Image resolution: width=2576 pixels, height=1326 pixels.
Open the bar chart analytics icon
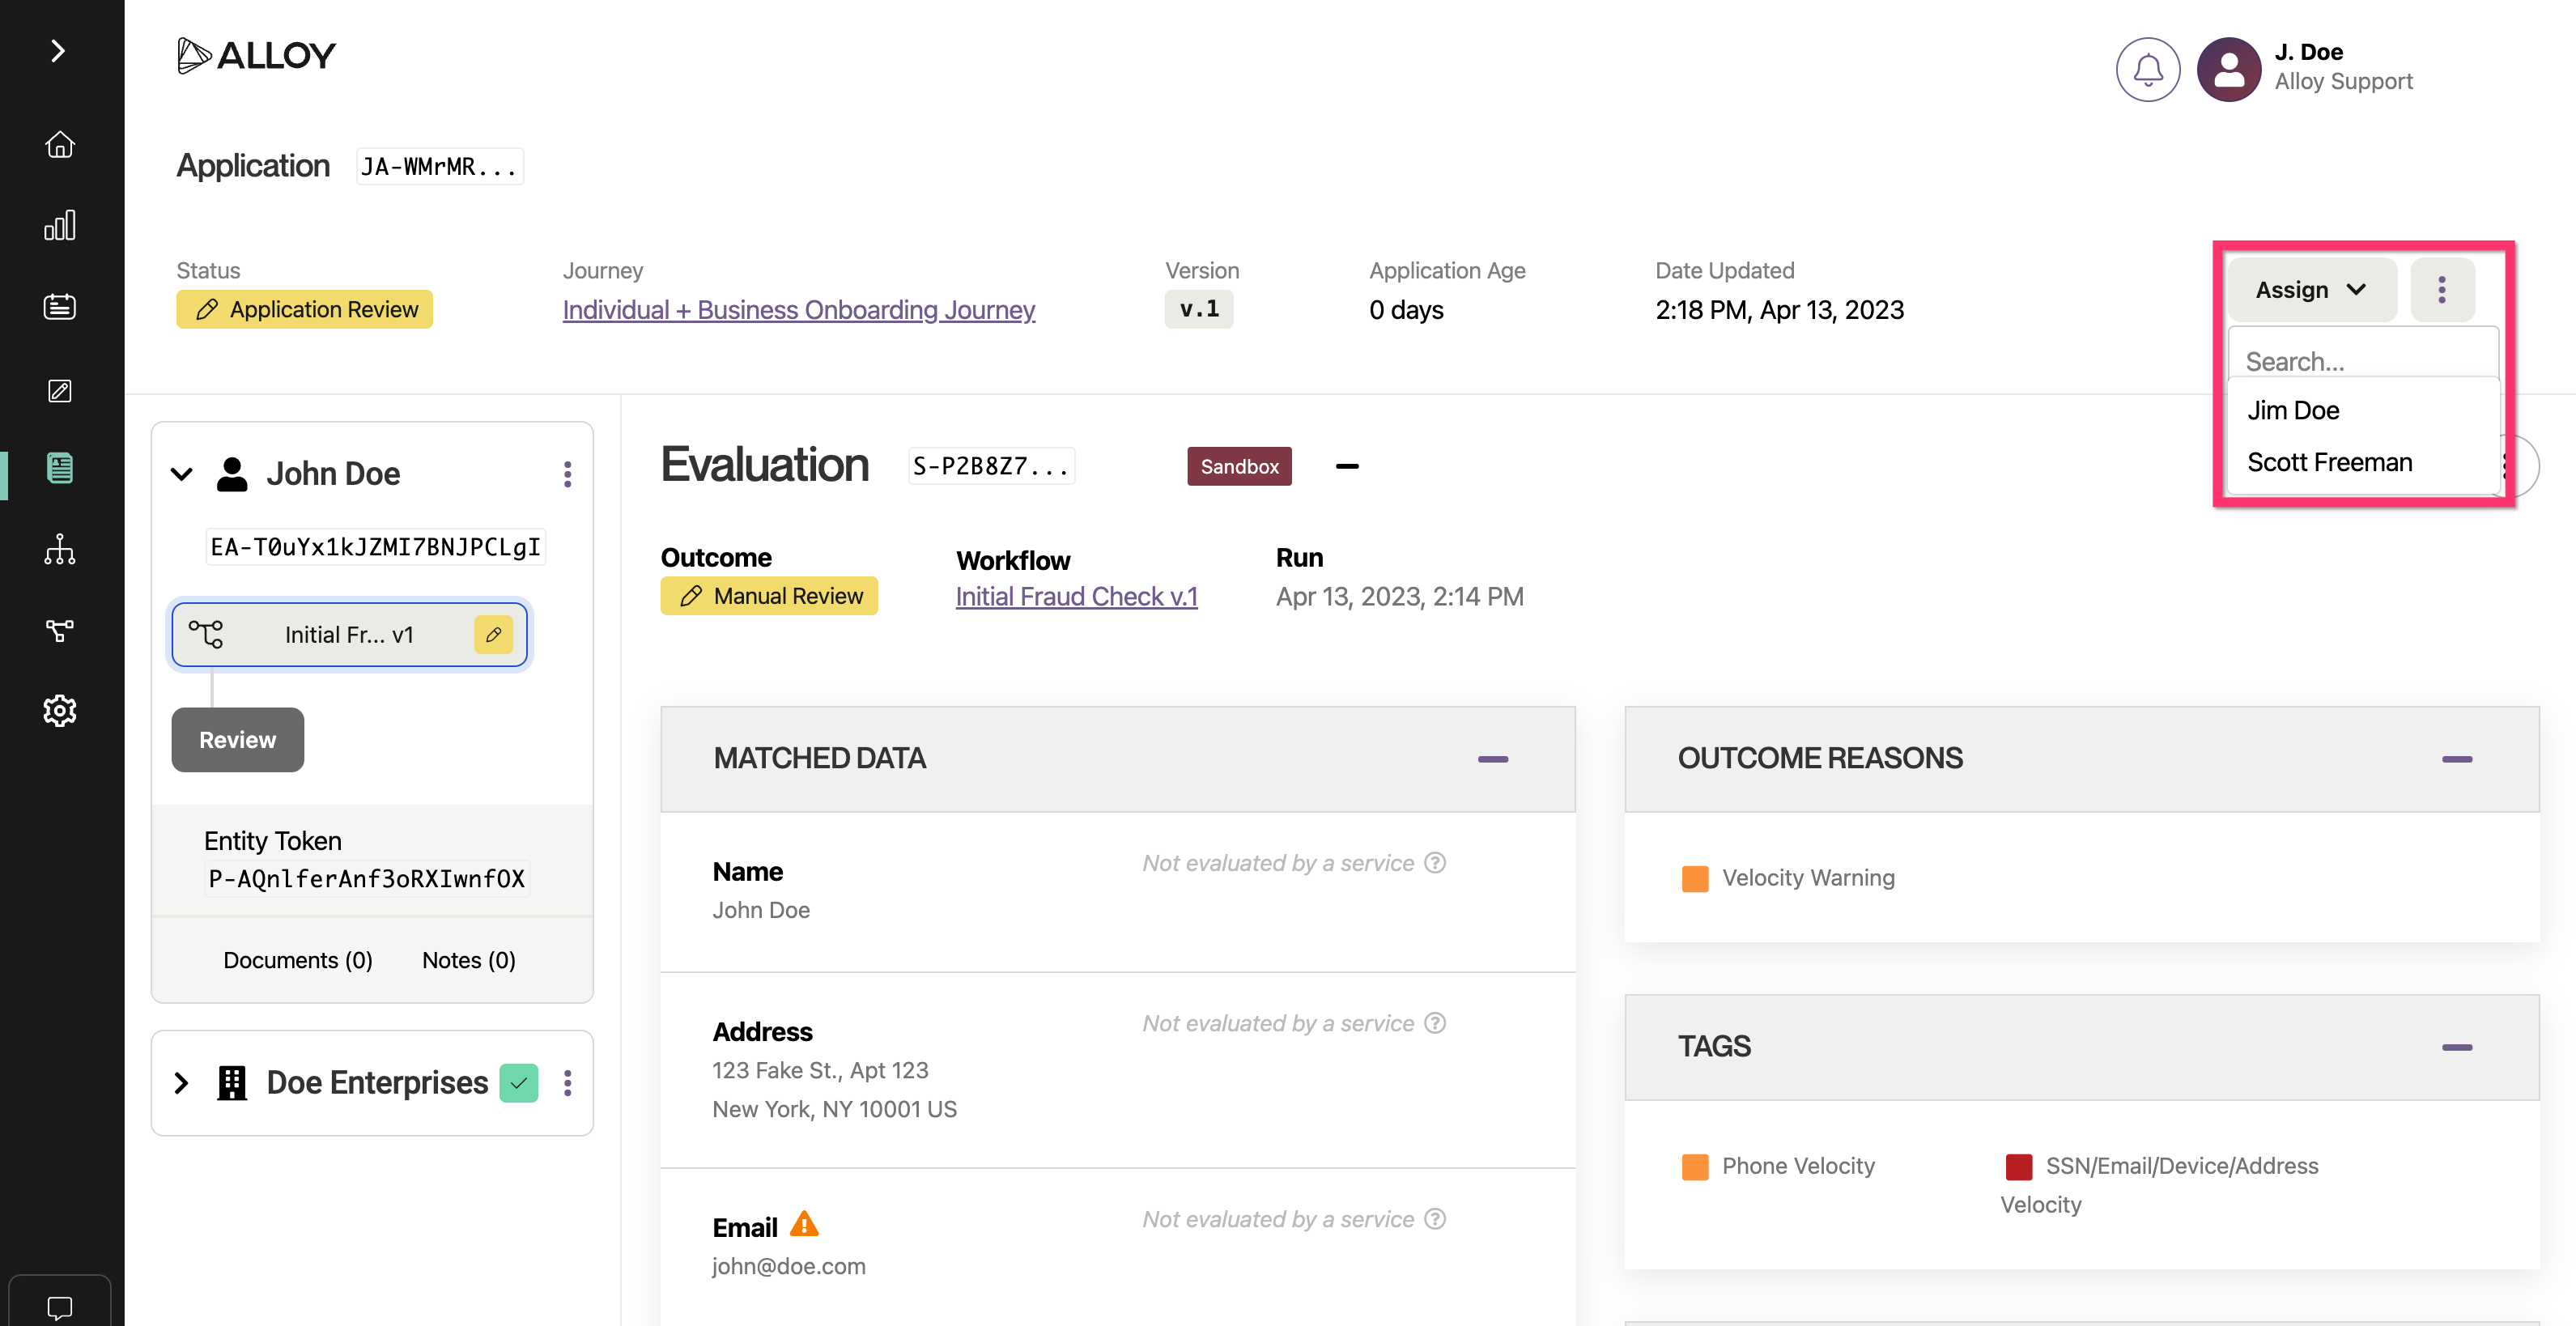(60, 226)
